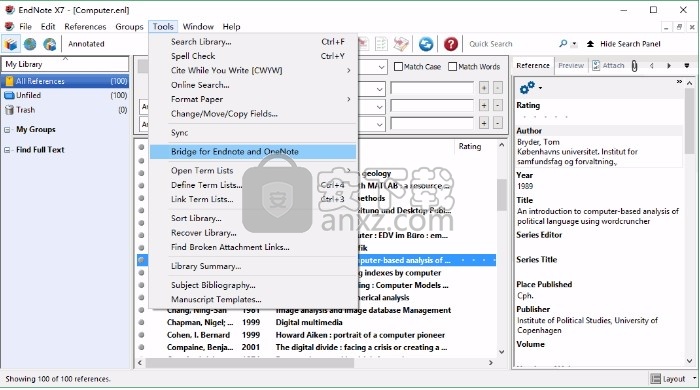
Task: Go to previous reference arrow
Action: point(652,66)
